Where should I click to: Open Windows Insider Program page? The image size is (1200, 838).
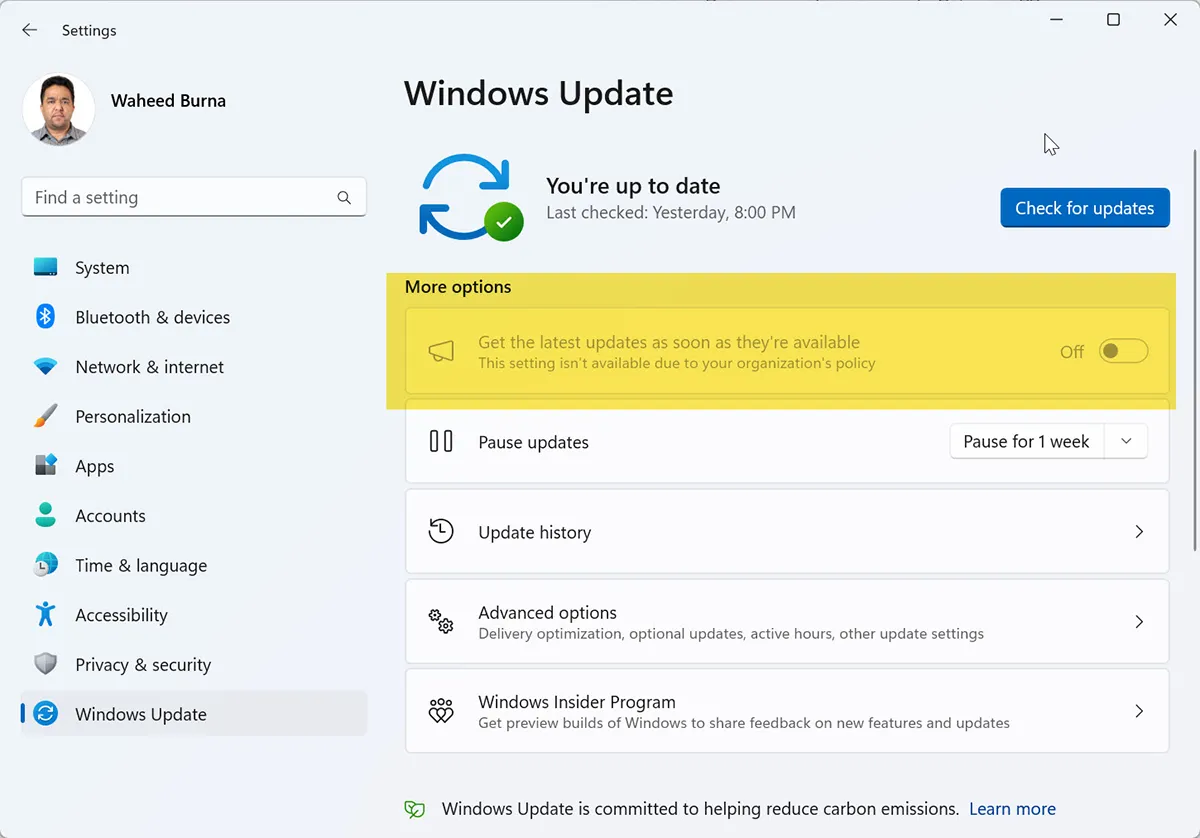click(787, 711)
